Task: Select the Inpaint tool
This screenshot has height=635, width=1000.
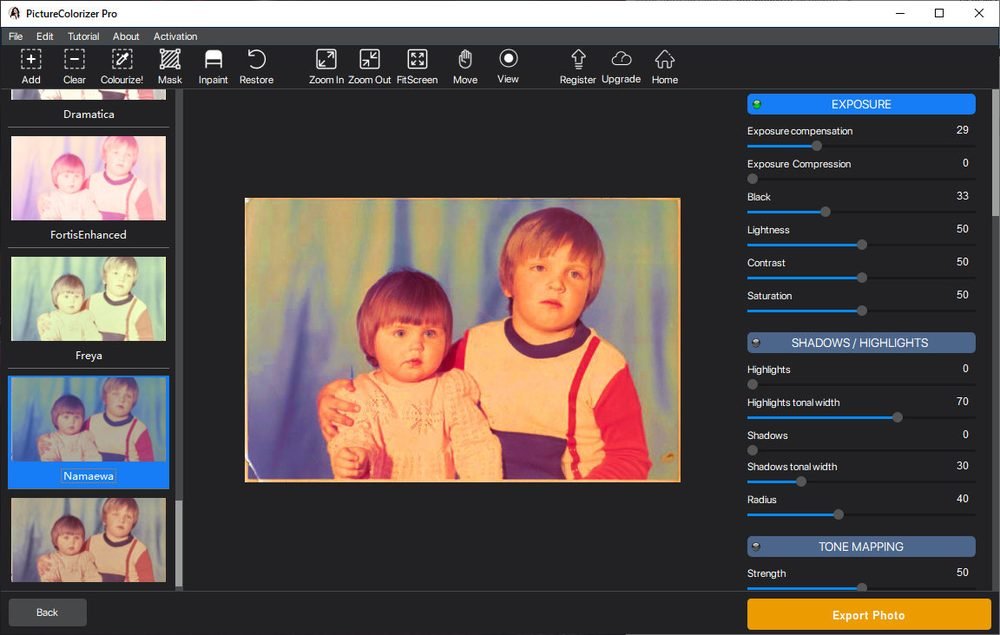Action: tap(213, 60)
